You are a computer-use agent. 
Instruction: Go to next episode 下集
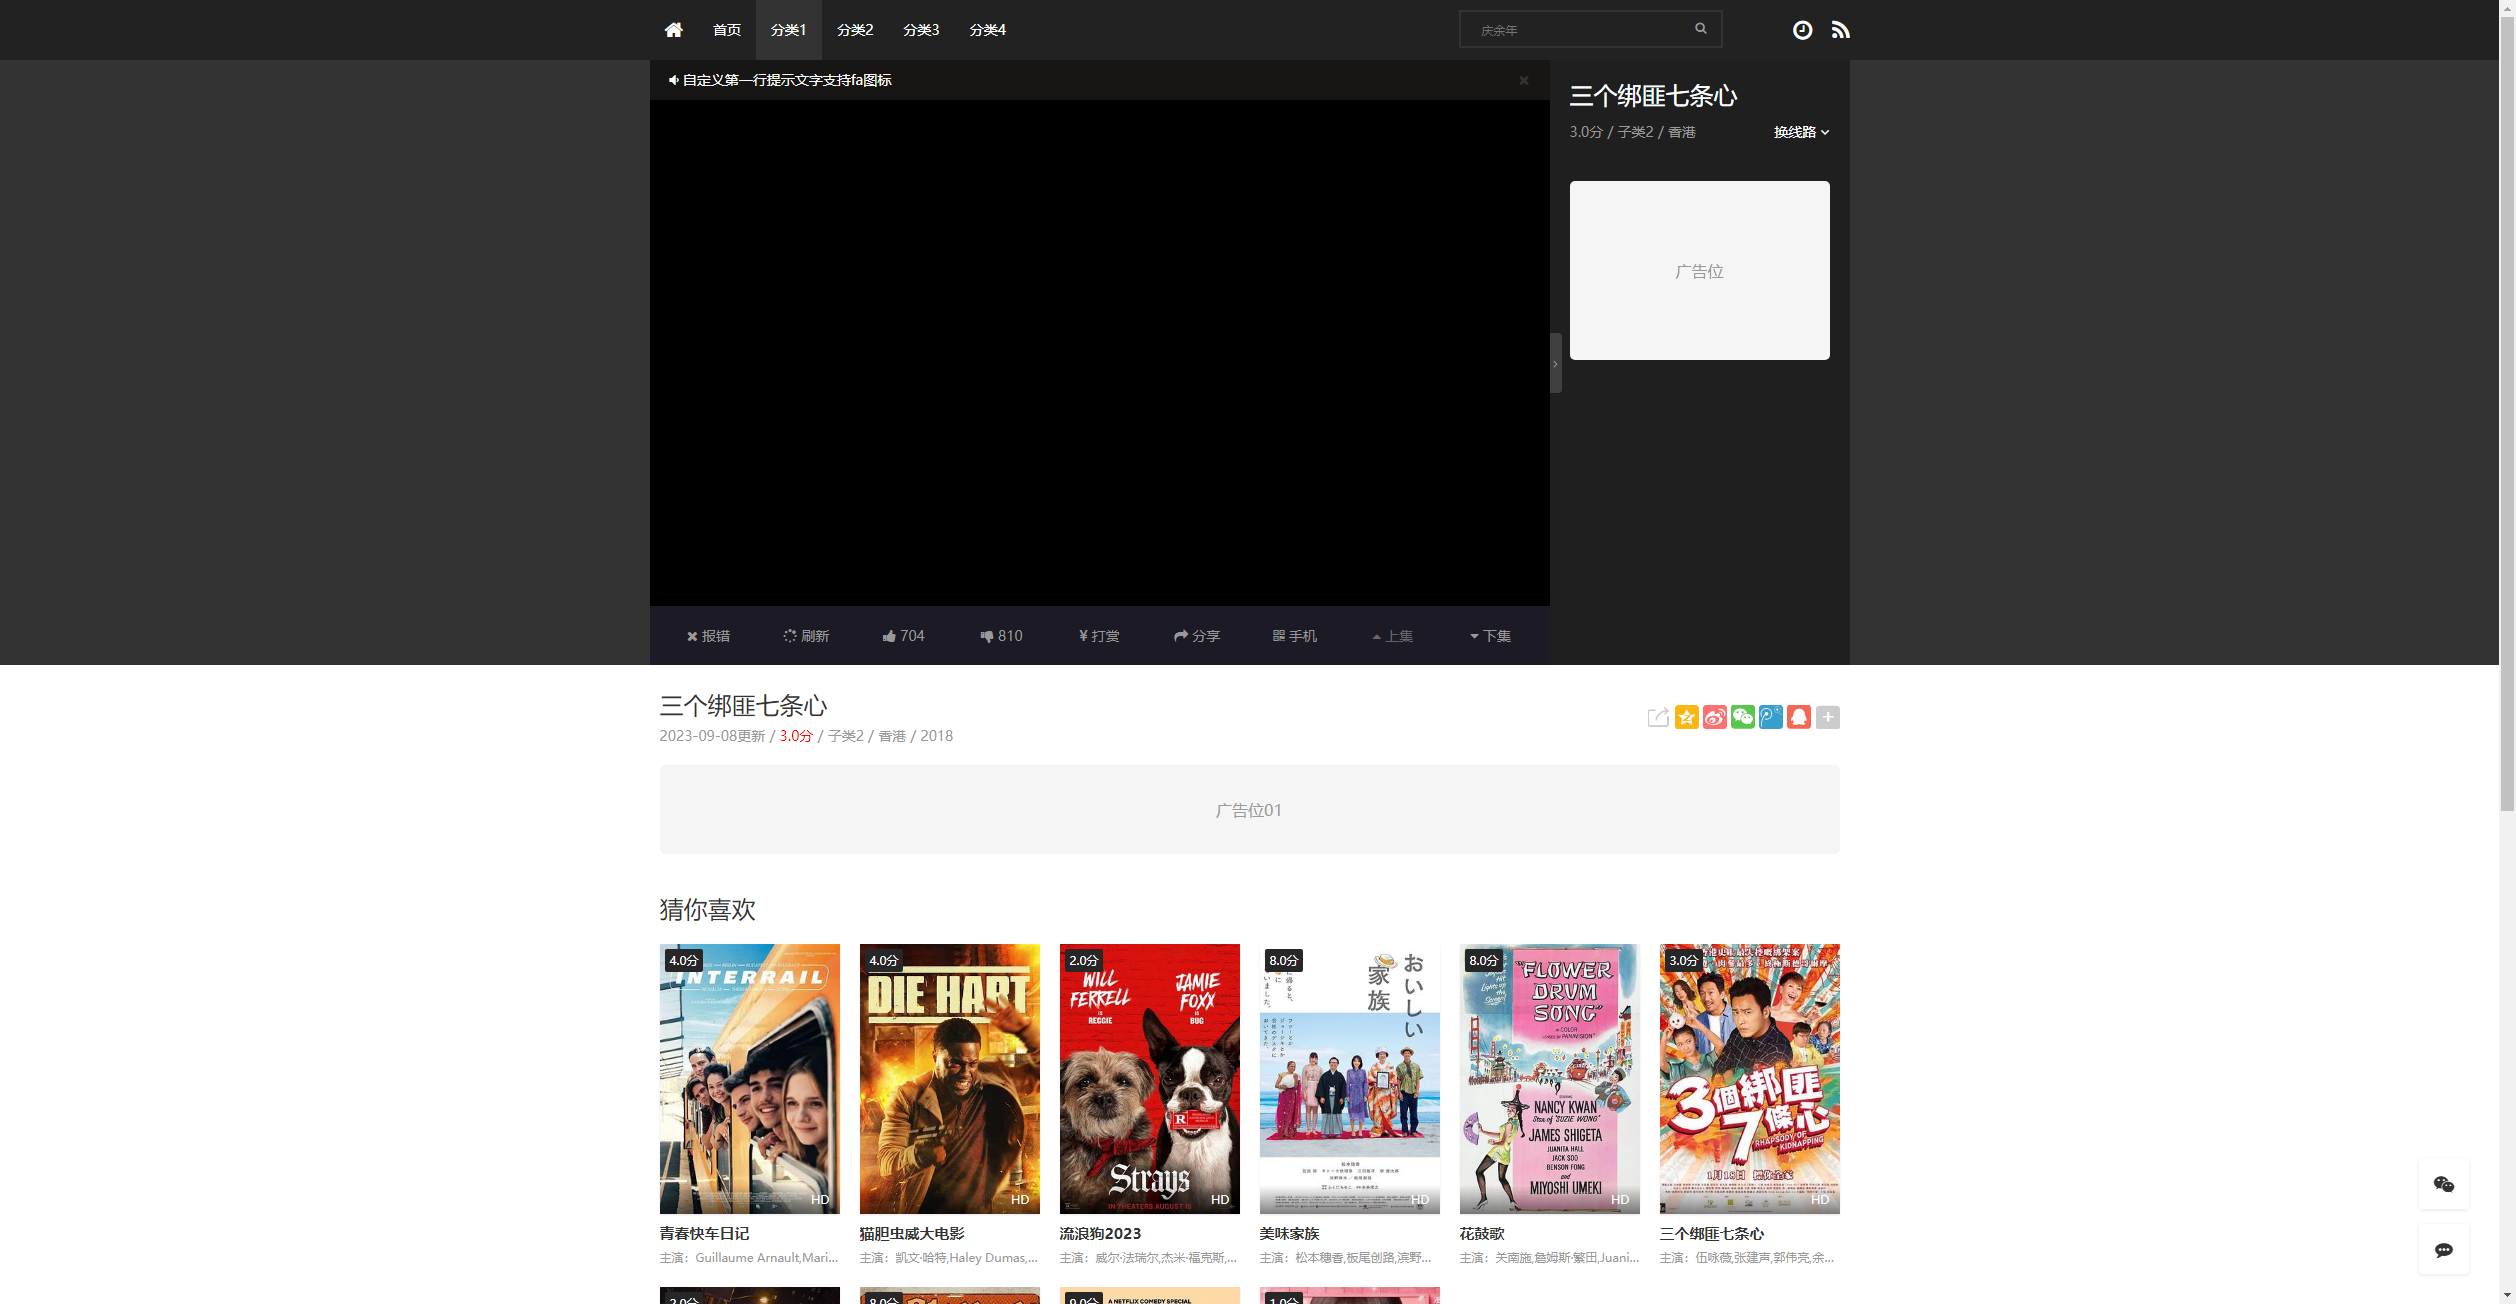coord(1490,636)
